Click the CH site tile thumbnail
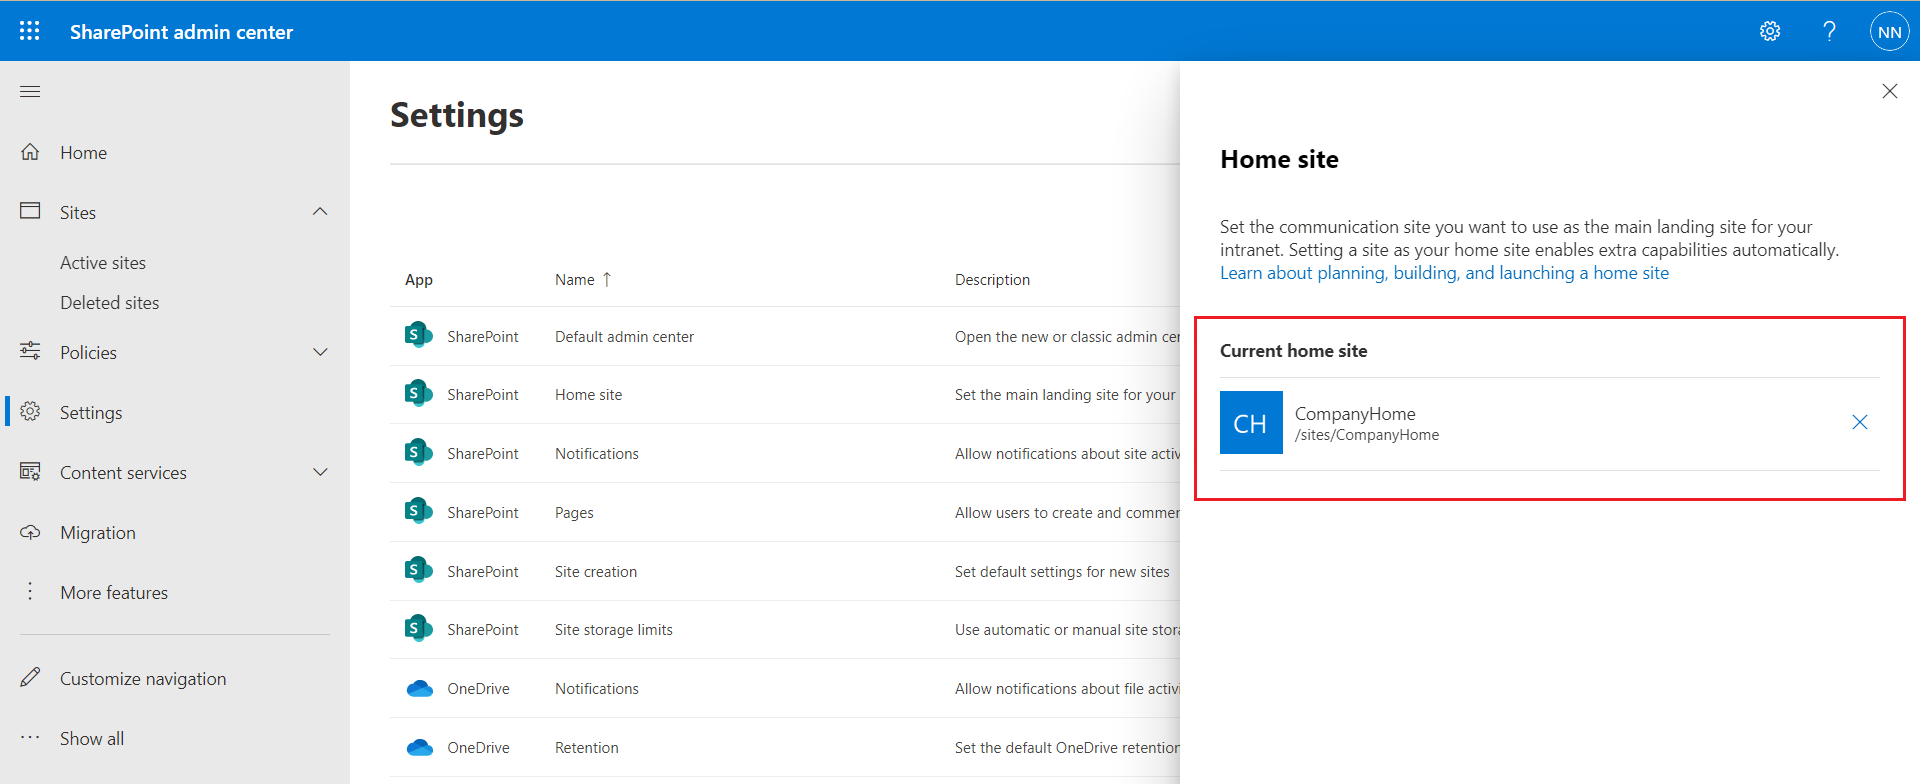The image size is (1920, 784). pyautogui.click(x=1251, y=423)
